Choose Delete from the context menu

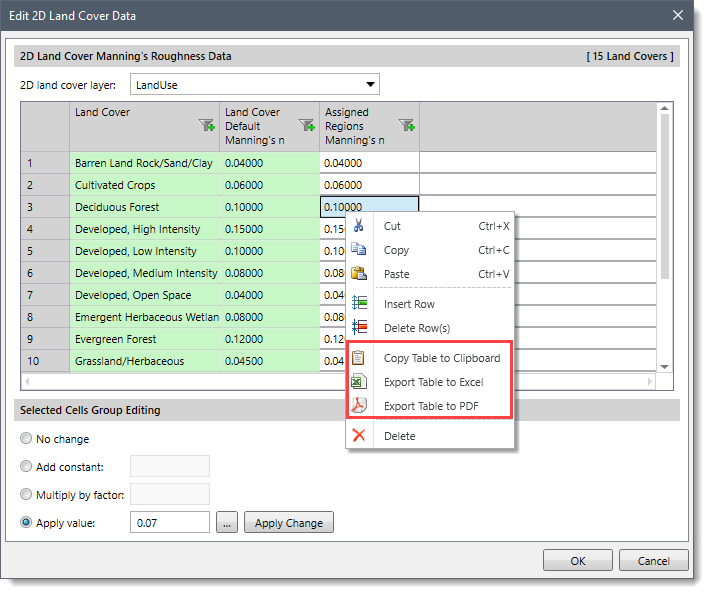(x=430, y=436)
